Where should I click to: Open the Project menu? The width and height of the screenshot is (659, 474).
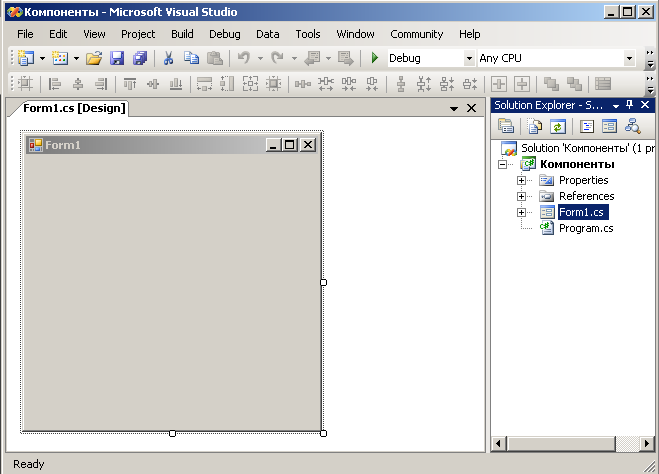138,34
